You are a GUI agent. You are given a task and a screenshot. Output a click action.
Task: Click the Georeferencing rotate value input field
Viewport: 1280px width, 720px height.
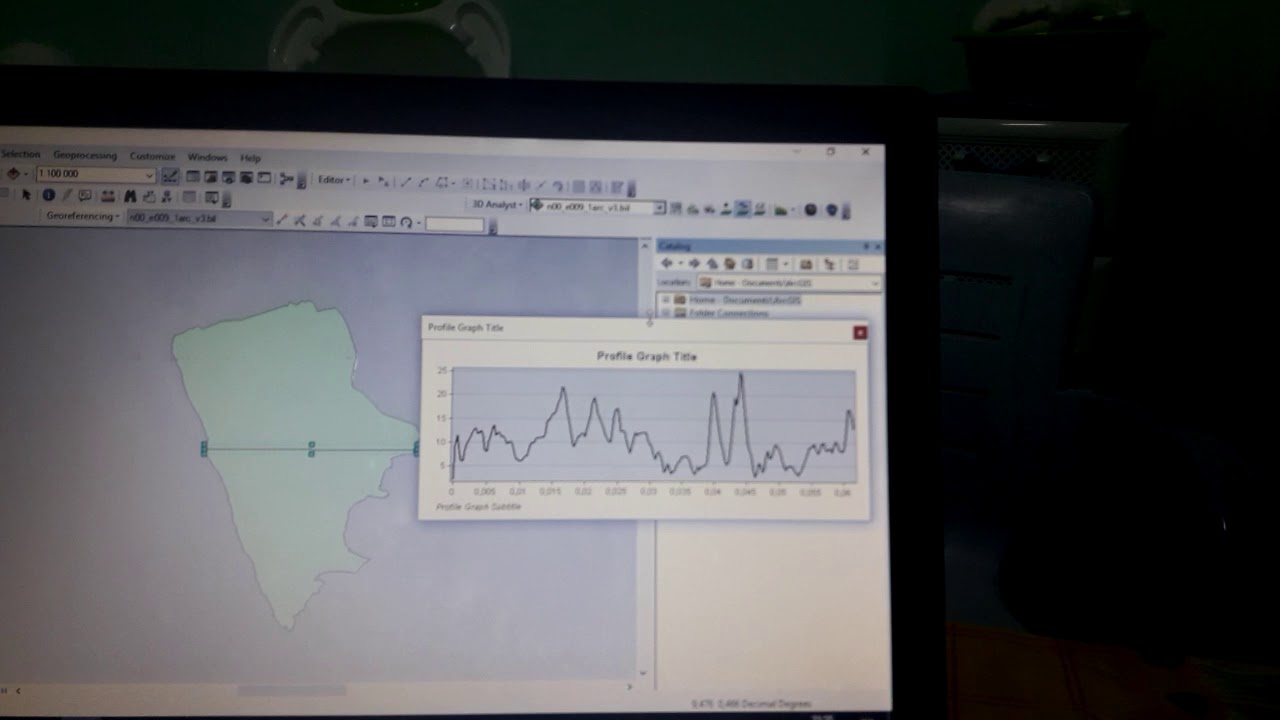coord(454,224)
